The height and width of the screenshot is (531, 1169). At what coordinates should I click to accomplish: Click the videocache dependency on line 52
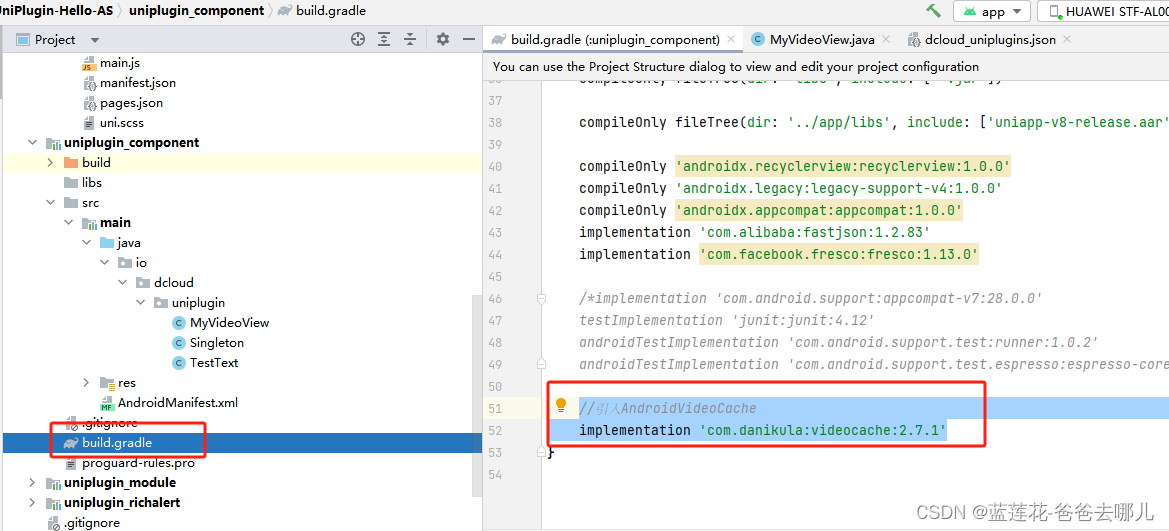tap(822, 430)
